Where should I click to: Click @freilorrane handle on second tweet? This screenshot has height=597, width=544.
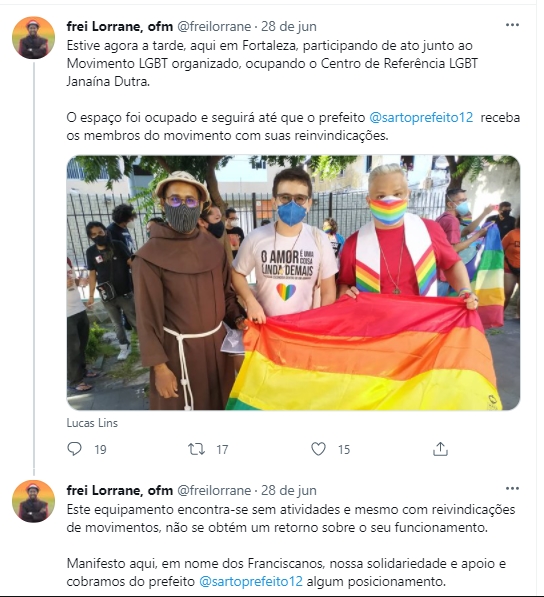point(214,490)
